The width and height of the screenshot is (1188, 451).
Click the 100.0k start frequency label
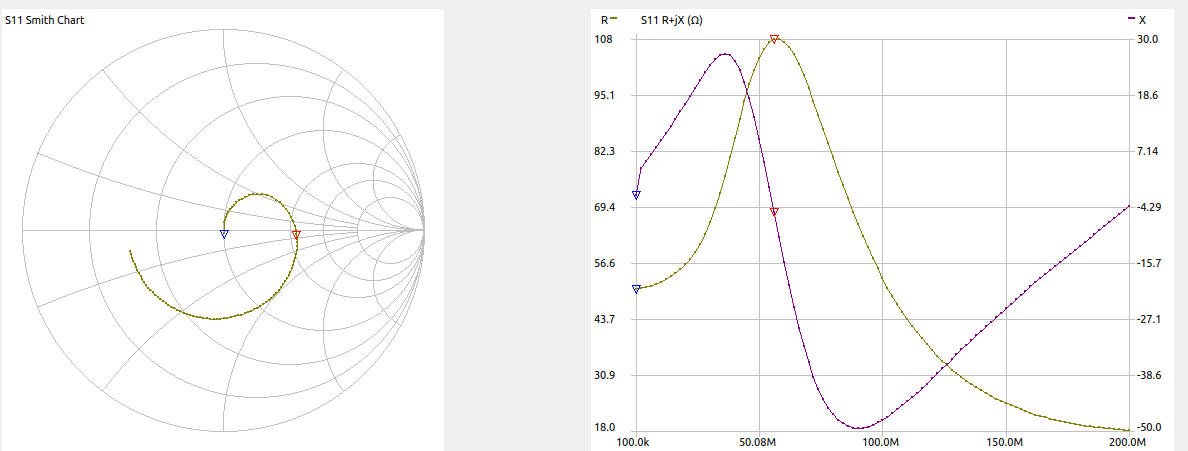pyautogui.click(x=635, y=441)
